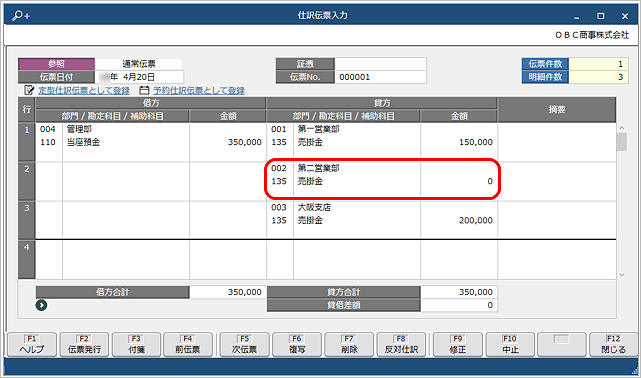The image size is (641, 378).
Task: Click the F12 閉じる button
Action: (x=613, y=344)
